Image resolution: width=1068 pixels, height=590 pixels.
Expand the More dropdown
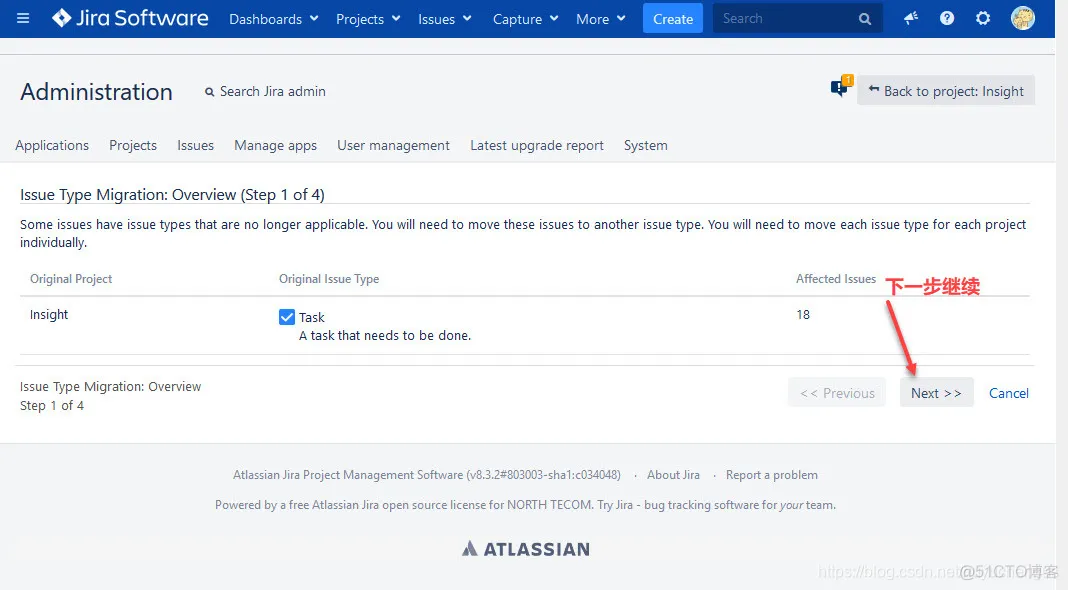coord(600,19)
